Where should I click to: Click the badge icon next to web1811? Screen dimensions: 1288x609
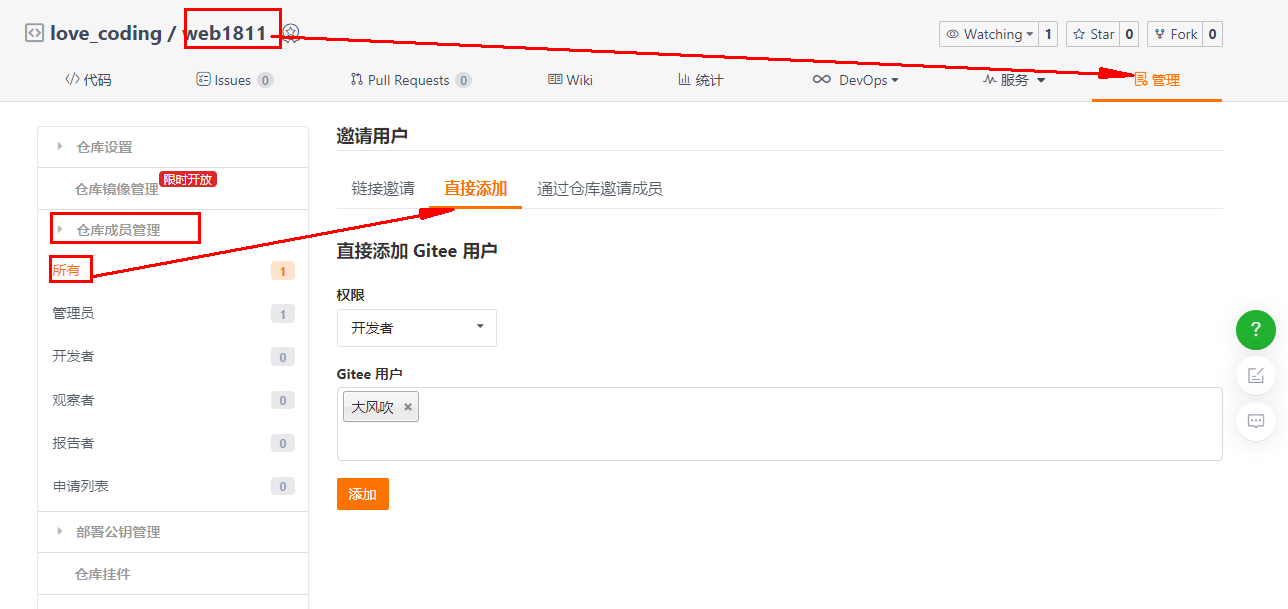point(291,33)
